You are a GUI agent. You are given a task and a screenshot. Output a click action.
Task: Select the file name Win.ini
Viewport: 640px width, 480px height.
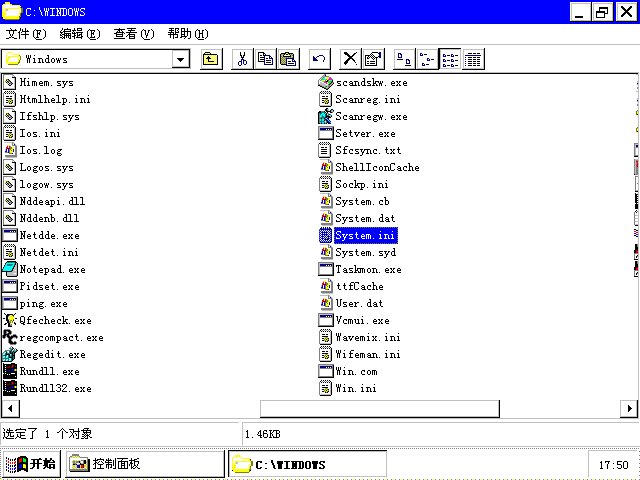tap(356, 388)
